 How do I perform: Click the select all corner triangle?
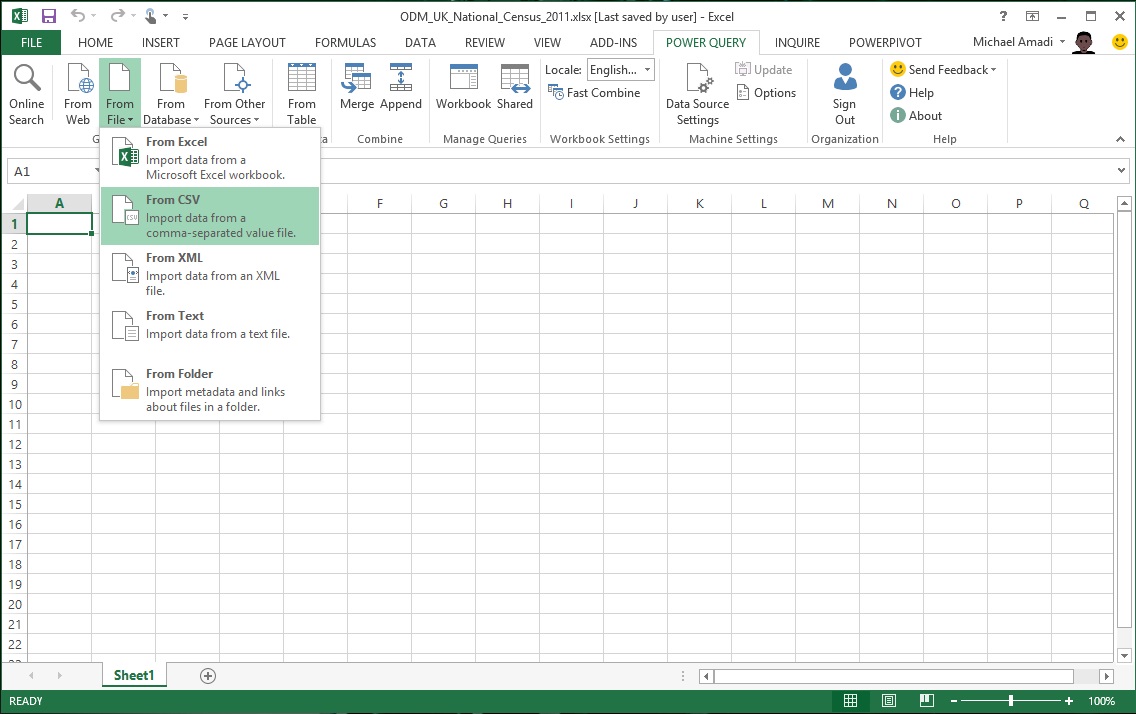point(17,204)
